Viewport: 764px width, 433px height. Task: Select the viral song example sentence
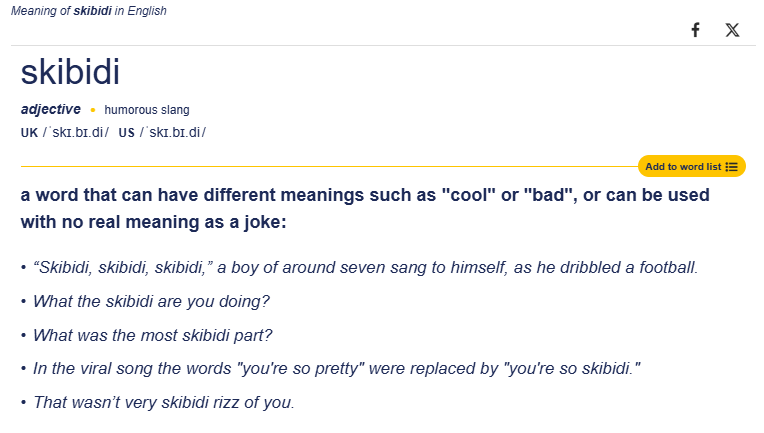[x=336, y=369]
